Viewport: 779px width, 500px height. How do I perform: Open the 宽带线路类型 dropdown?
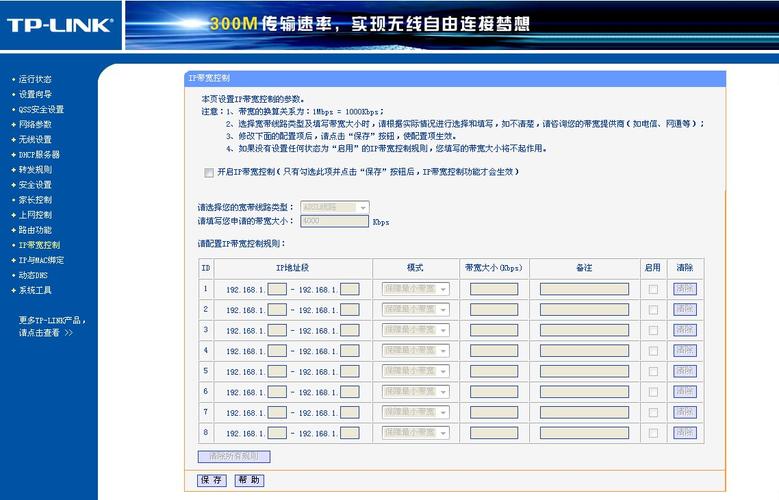coord(335,207)
